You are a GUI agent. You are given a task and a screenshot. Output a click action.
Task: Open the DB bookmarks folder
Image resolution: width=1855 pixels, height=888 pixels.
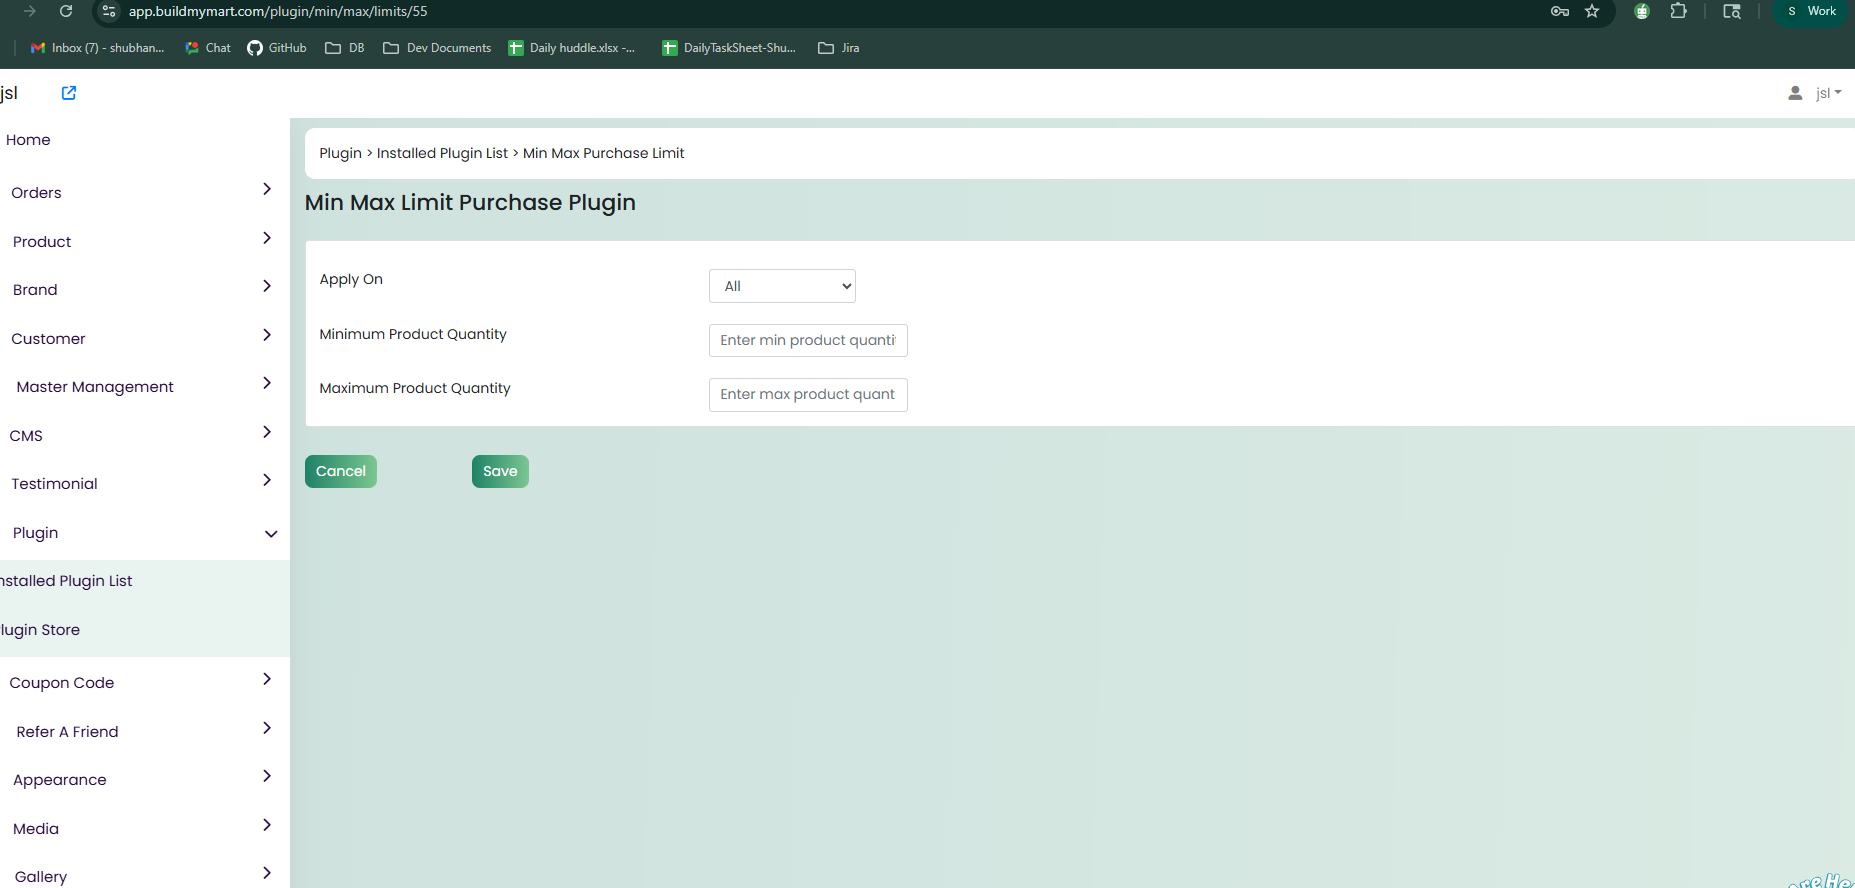[345, 48]
